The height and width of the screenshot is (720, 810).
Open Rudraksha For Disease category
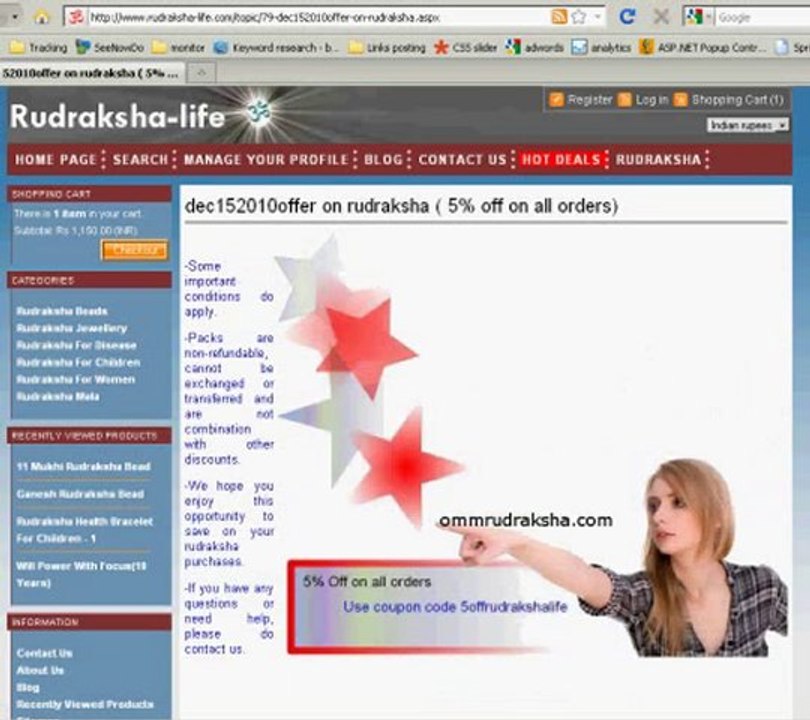click(76, 345)
